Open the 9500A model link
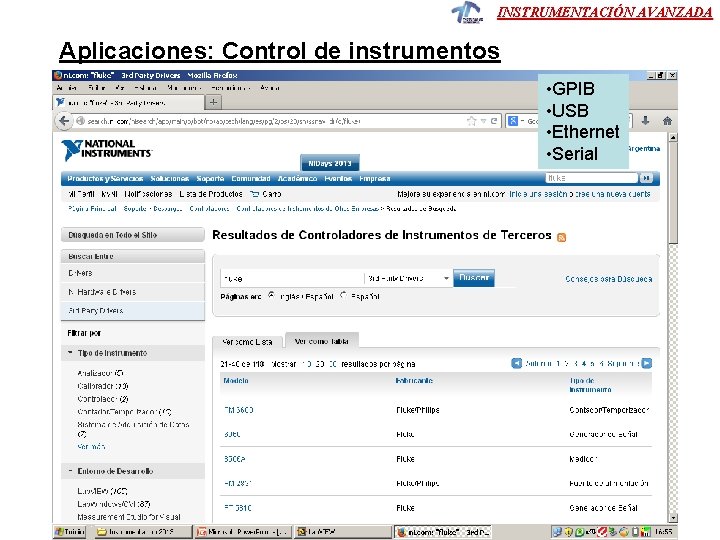Image resolution: width=720 pixels, height=540 pixels. [235, 459]
